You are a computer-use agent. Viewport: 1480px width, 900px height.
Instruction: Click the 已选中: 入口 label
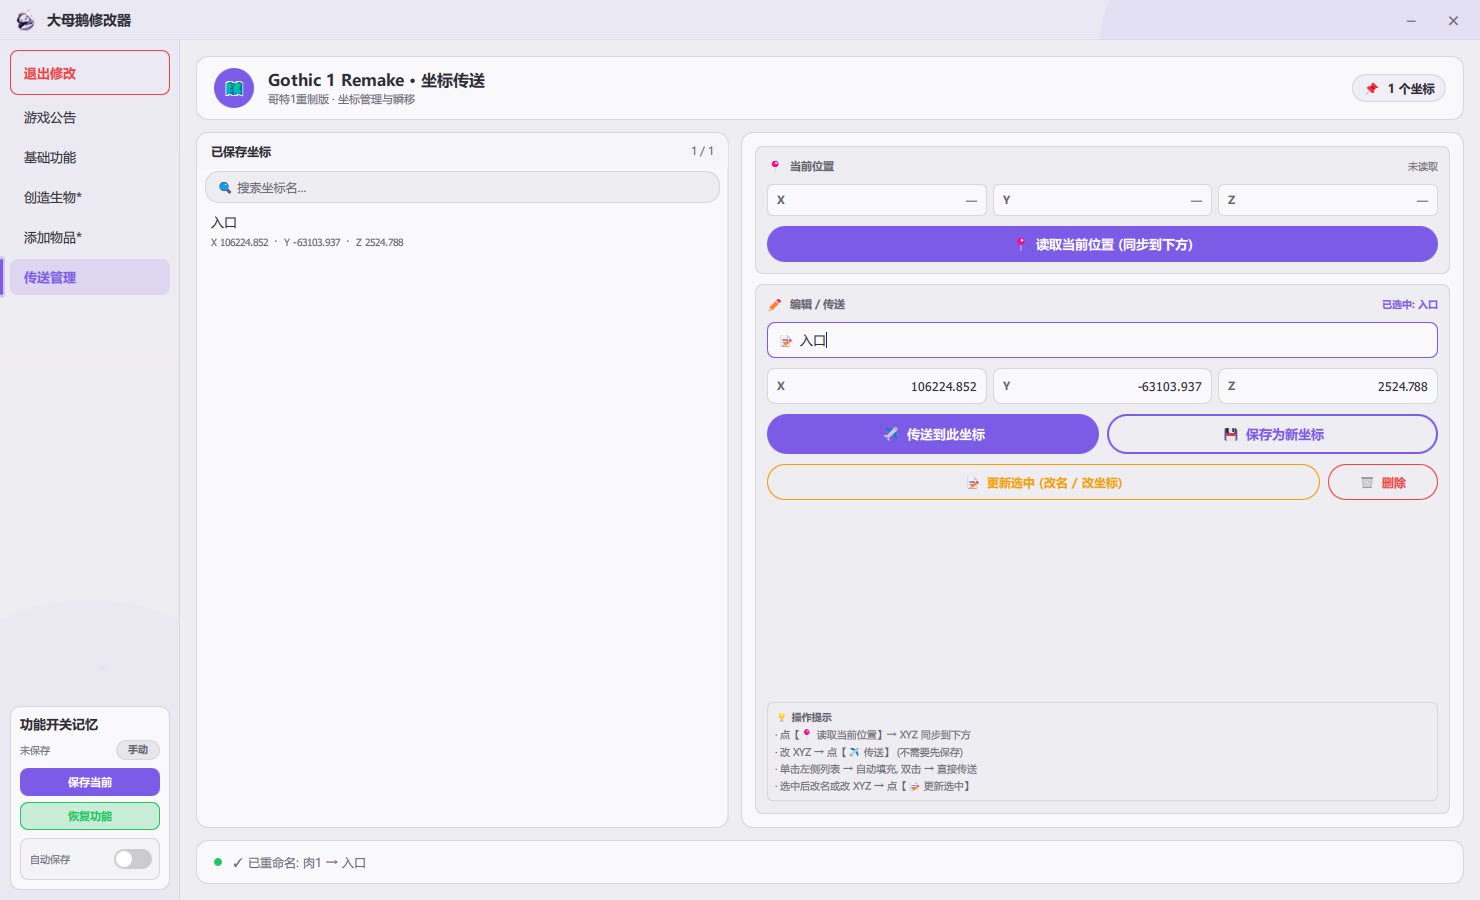point(1410,304)
